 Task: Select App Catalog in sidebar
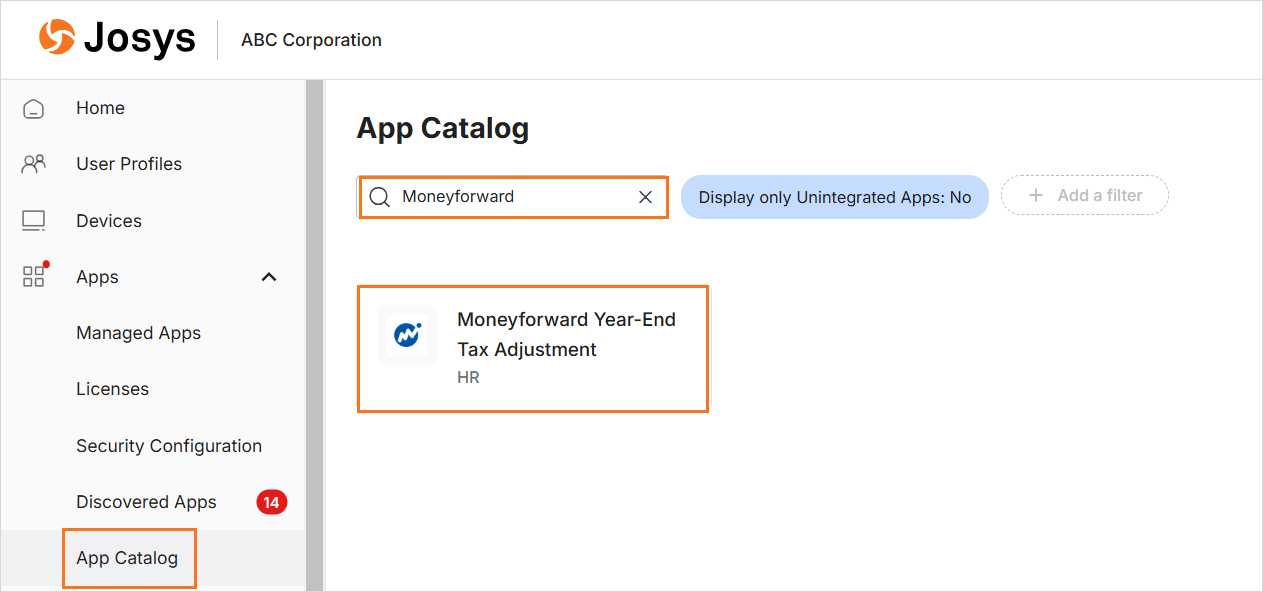click(127, 558)
